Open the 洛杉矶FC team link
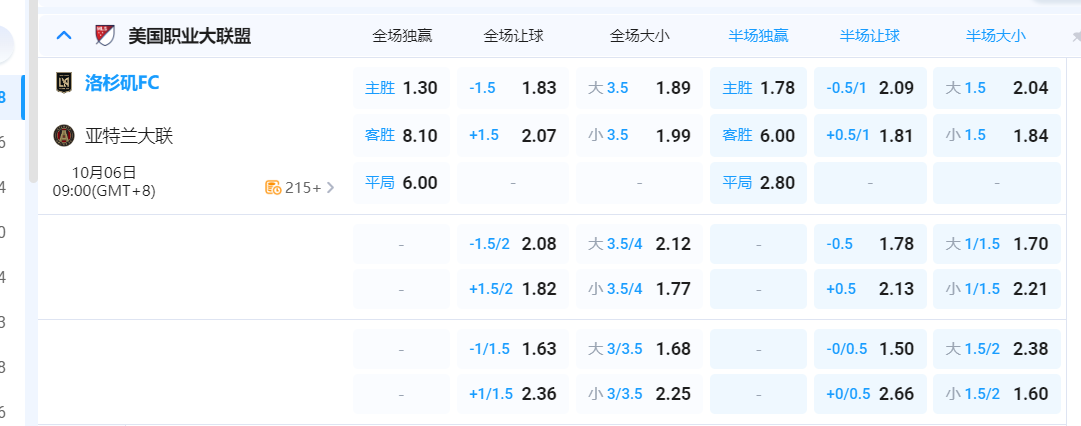The width and height of the screenshot is (1081, 426). coord(122,84)
